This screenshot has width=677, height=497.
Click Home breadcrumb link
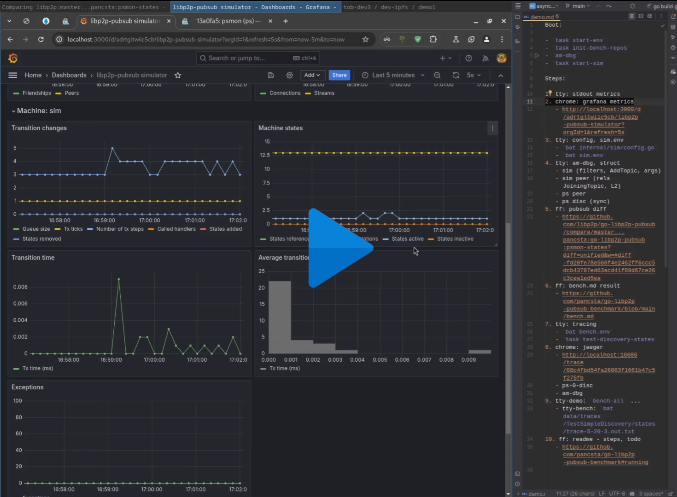click(34, 75)
